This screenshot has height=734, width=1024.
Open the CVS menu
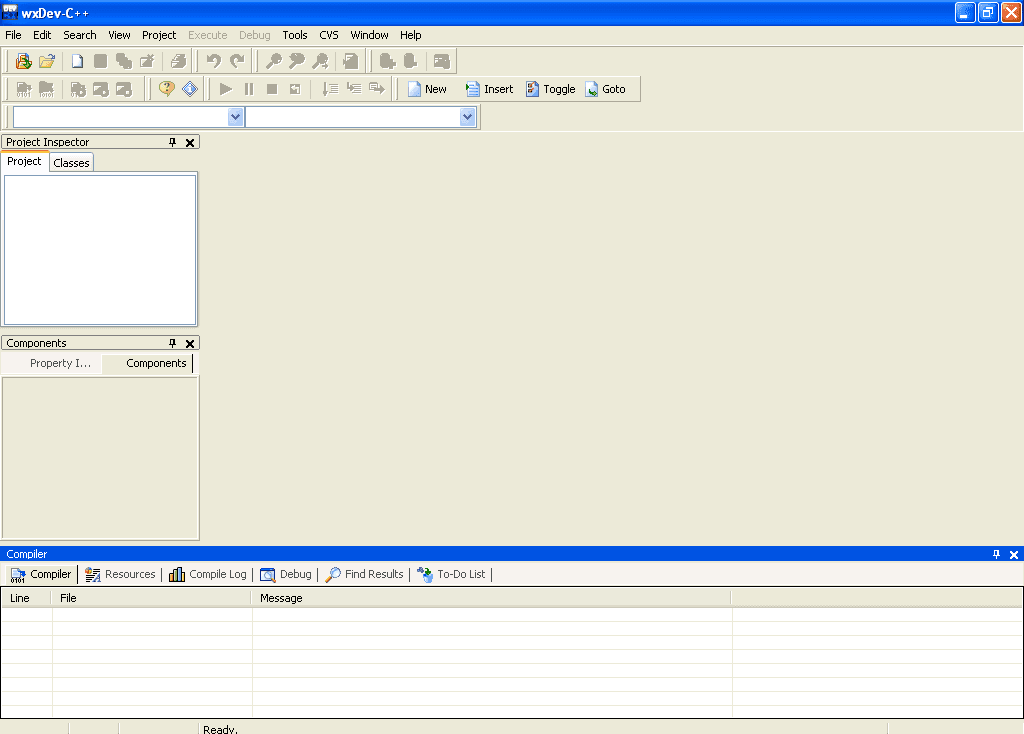(x=328, y=35)
